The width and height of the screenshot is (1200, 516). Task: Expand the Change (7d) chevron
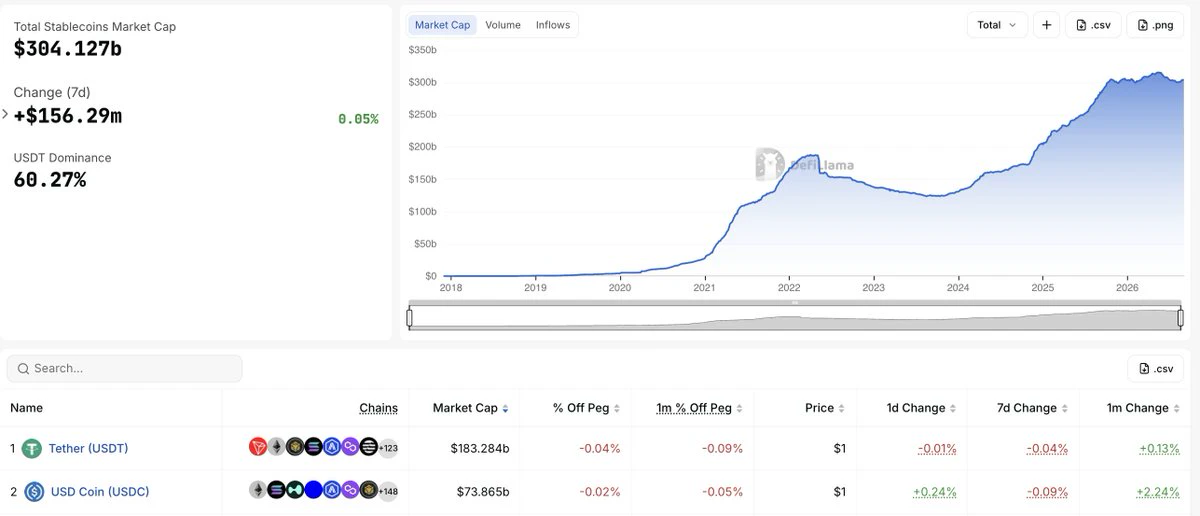5,115
